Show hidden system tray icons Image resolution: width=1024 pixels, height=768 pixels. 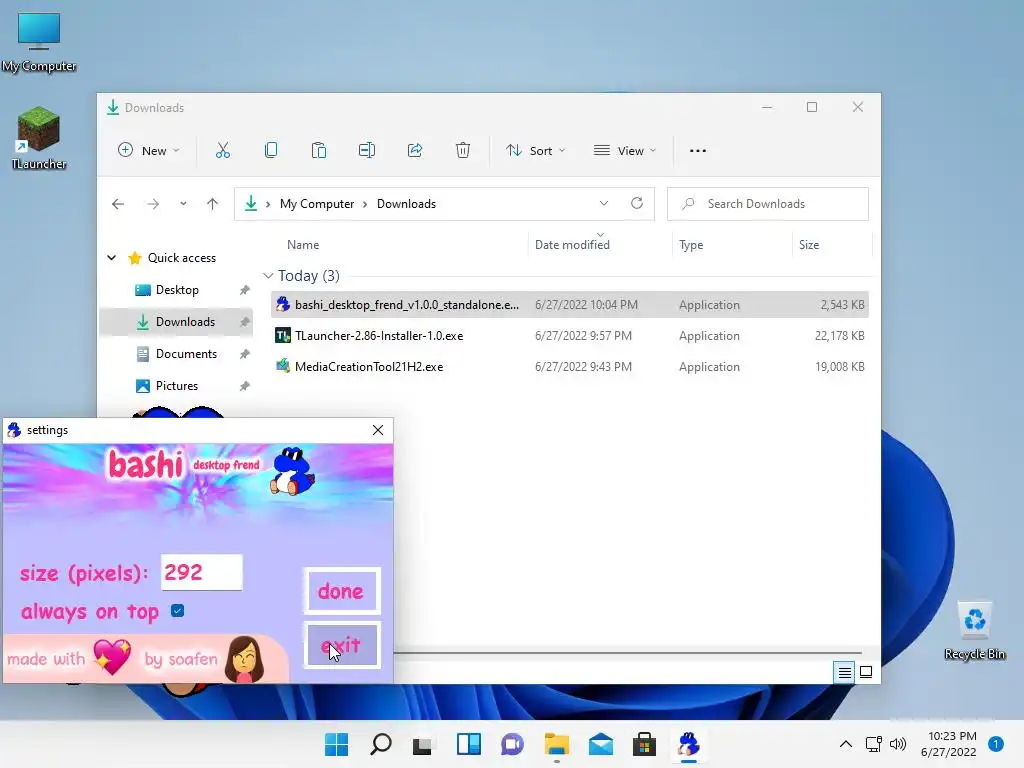click(x=846, y=744)
